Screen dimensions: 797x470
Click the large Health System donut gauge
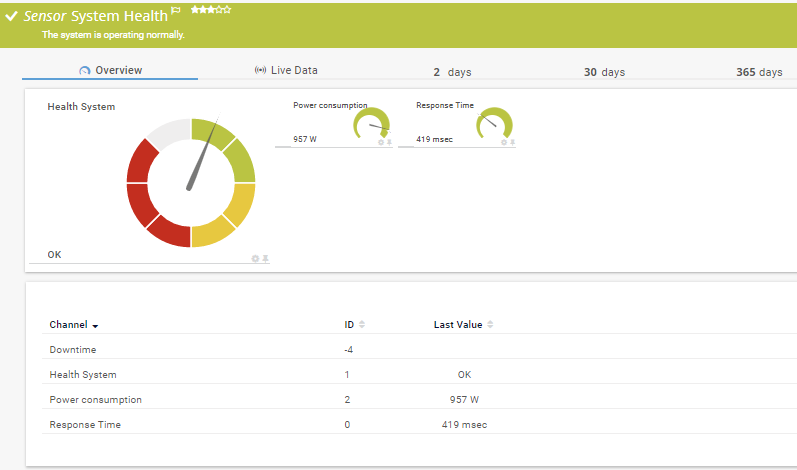pos(190,183)
